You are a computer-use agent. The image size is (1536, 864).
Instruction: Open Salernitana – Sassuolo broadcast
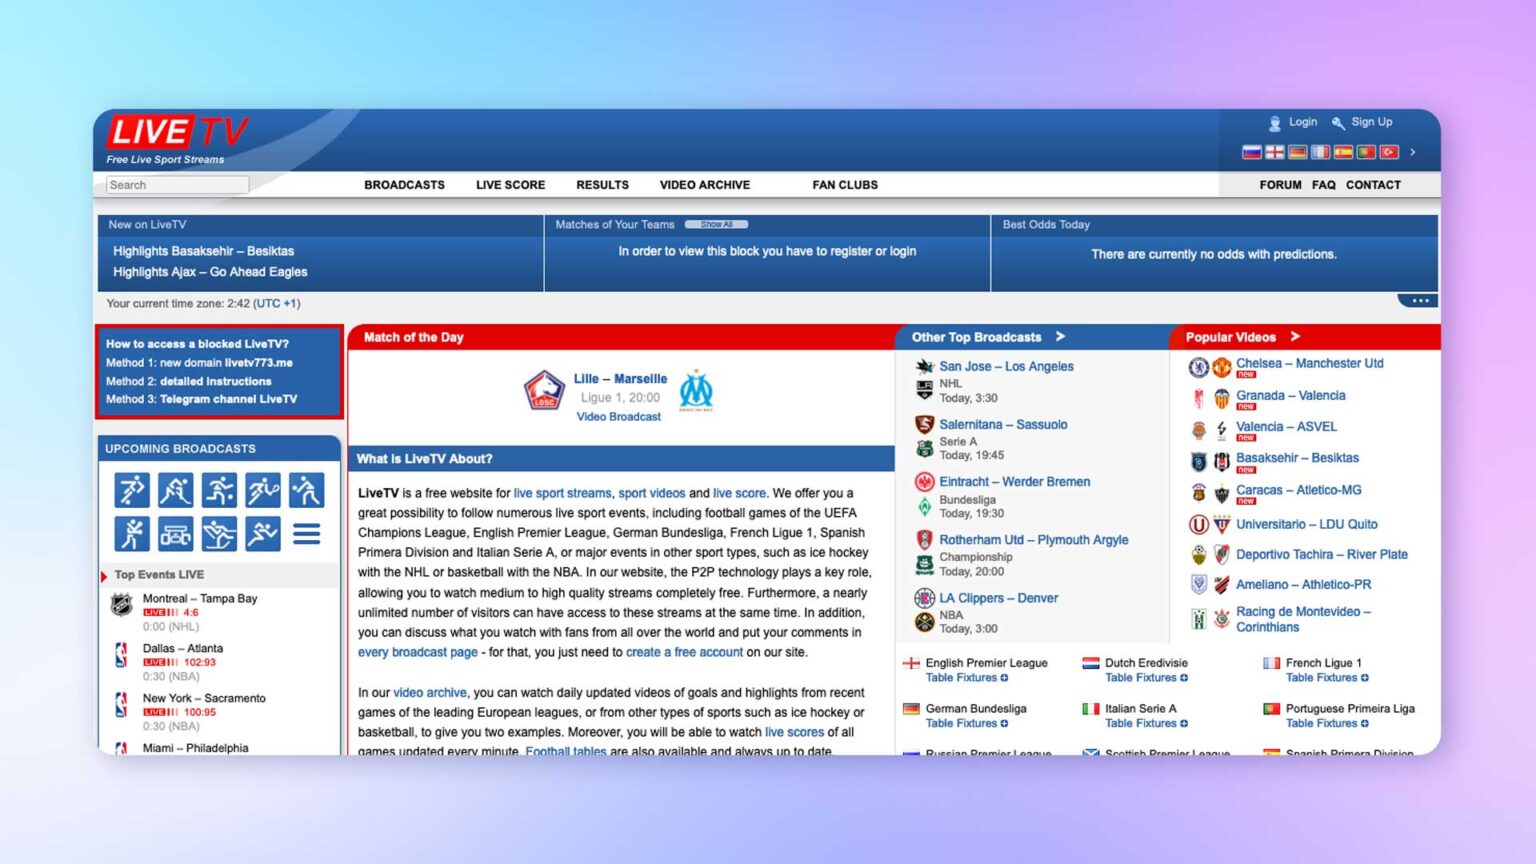(x=1003, y=425)
